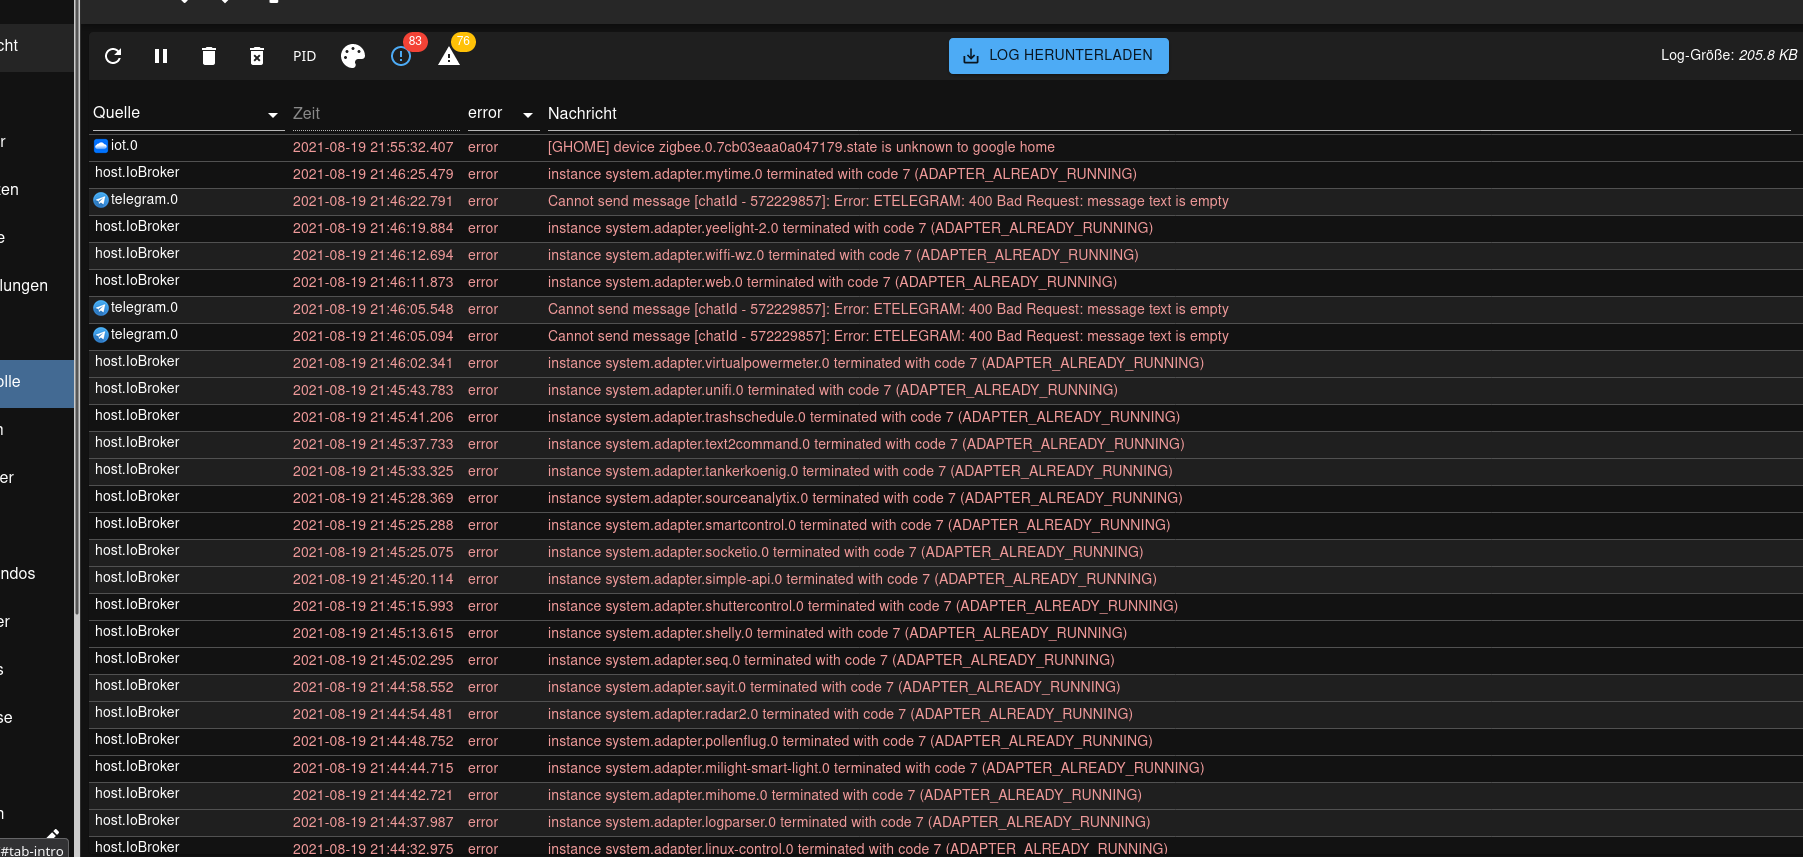The height and width of the screenshot is (857, 1803).
Task: Click timestamp 2021-08-19 21:46:11.873
Action: [373, 282]
